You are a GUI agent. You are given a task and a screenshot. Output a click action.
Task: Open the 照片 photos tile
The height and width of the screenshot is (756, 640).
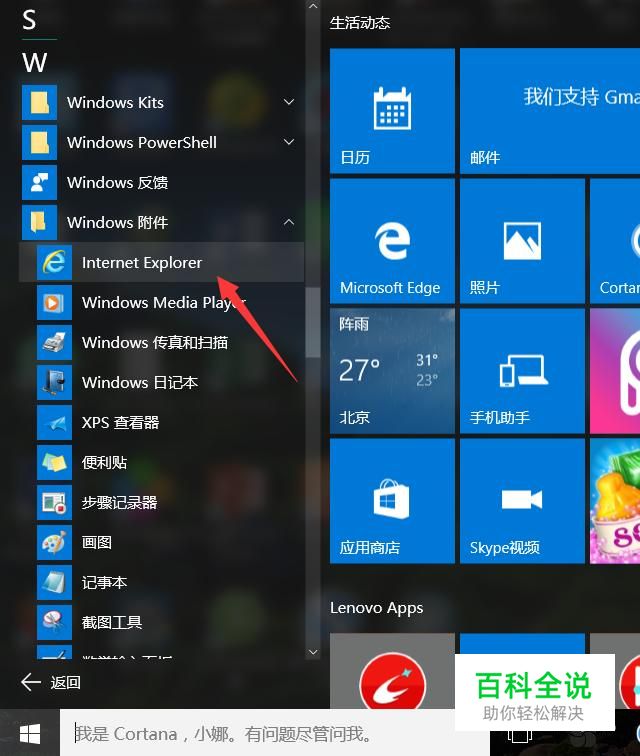pos(522,241)
